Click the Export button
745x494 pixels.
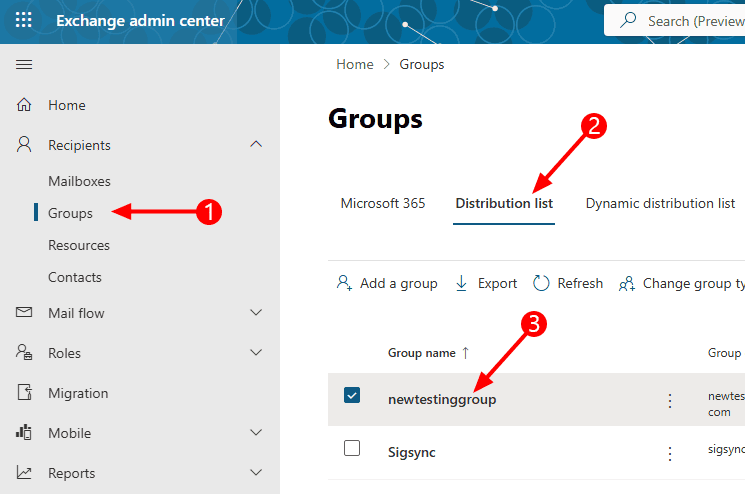point(486,283)
